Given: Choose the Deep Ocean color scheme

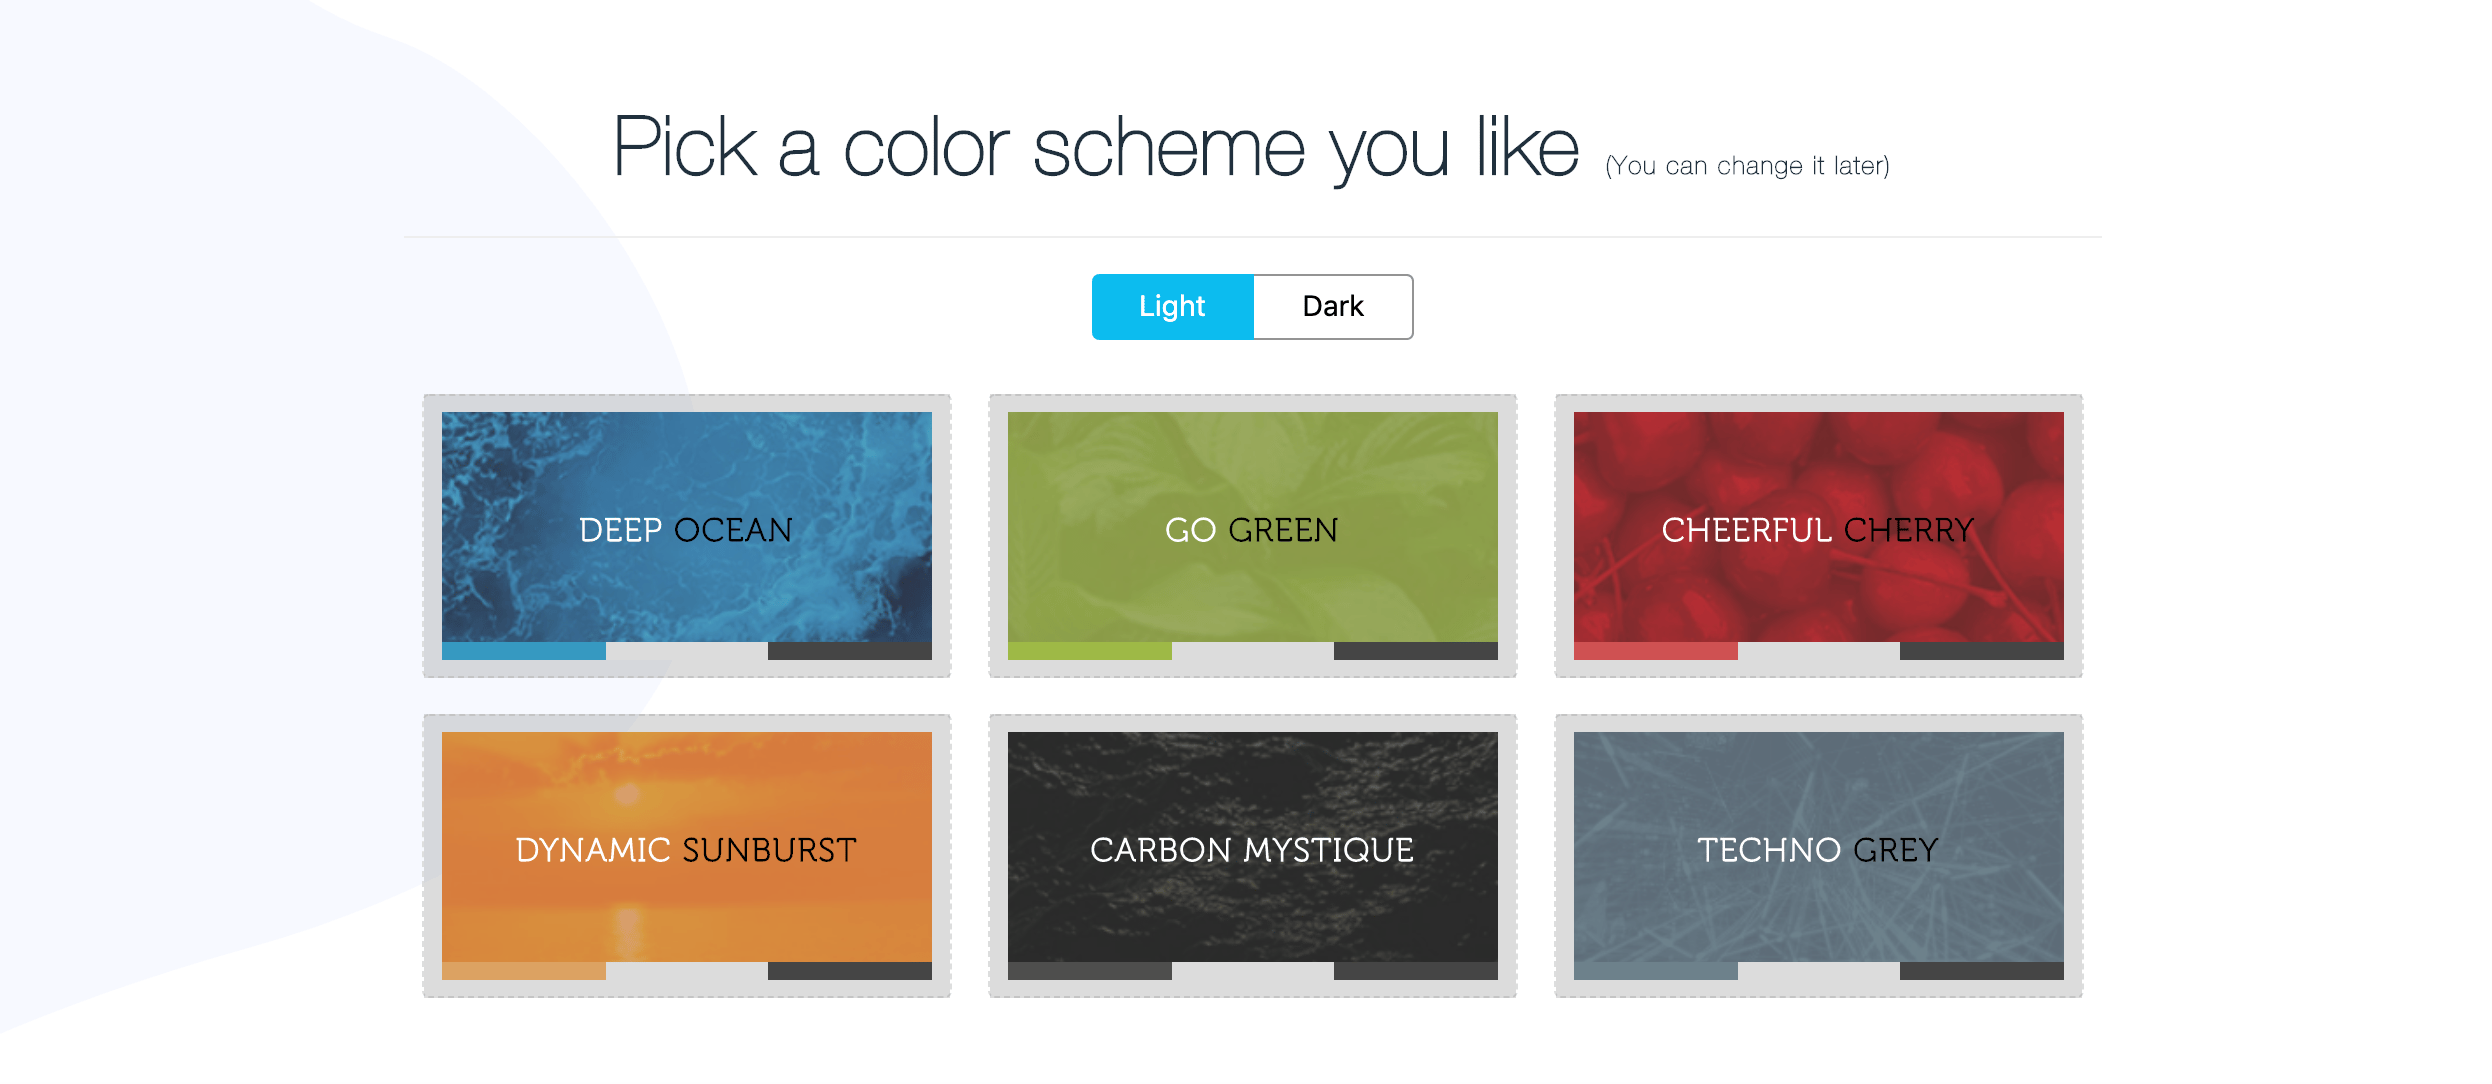Looking at the screenshot, I should coord(686,527).
